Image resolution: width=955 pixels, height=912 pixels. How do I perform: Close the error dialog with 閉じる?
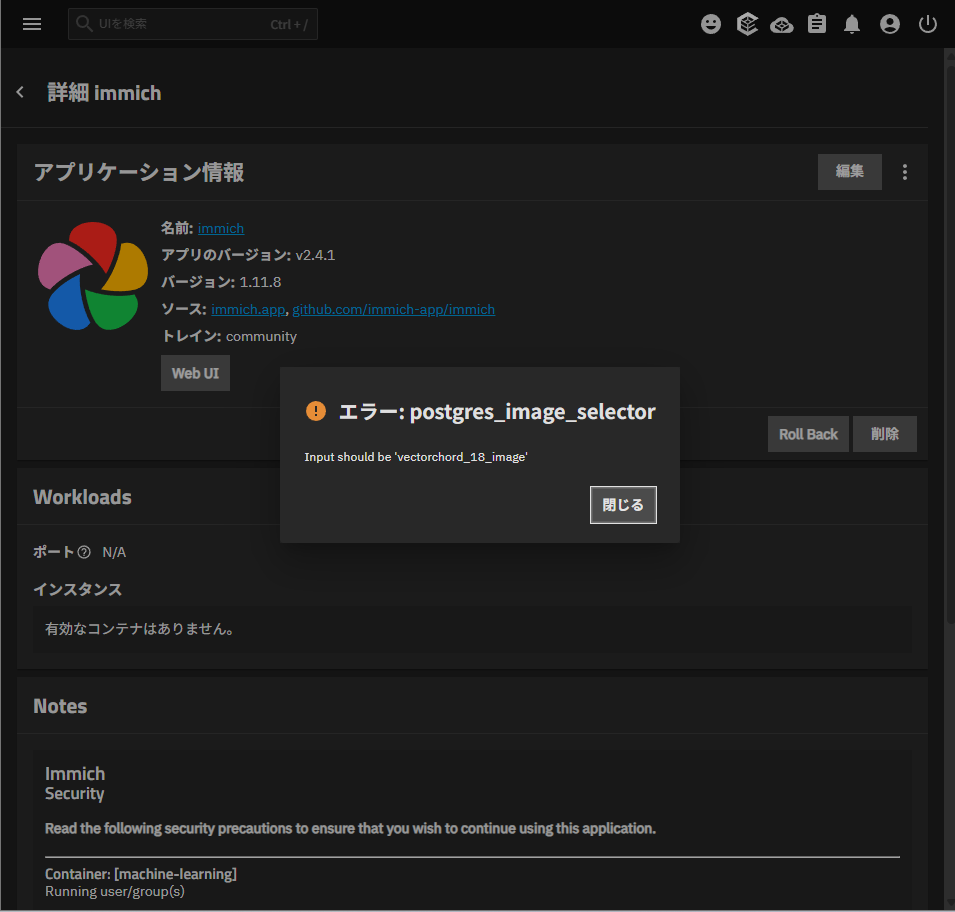[x=622, y=504]
